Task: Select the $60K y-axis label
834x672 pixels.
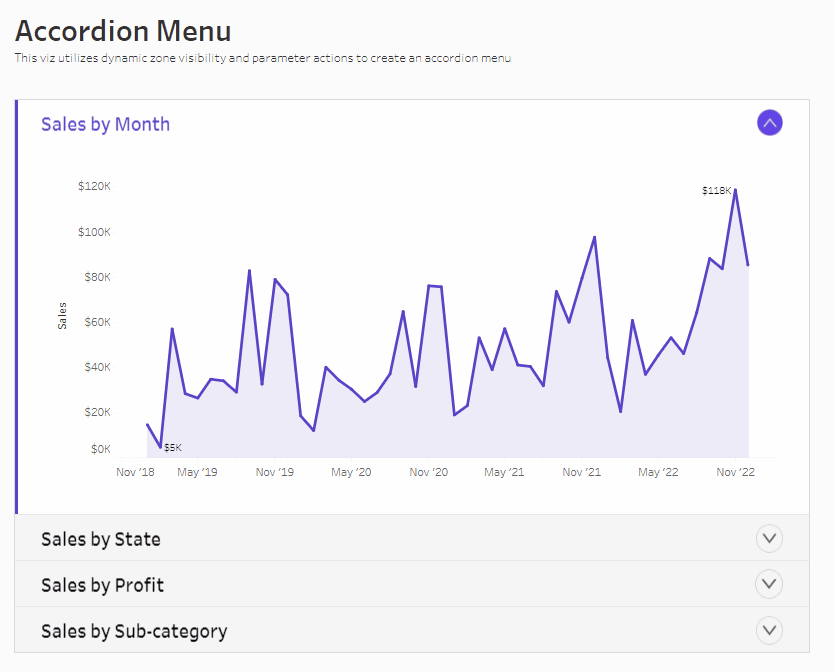Action: 96,322
